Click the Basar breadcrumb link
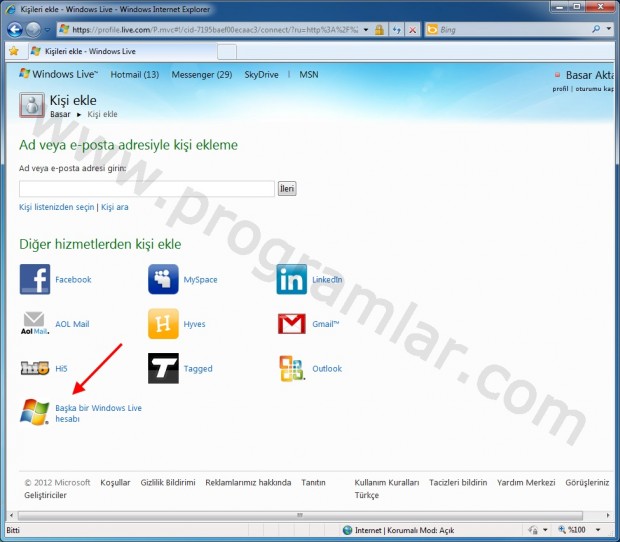The height and width of the screenshot is (542, 620). click(60, 114)
